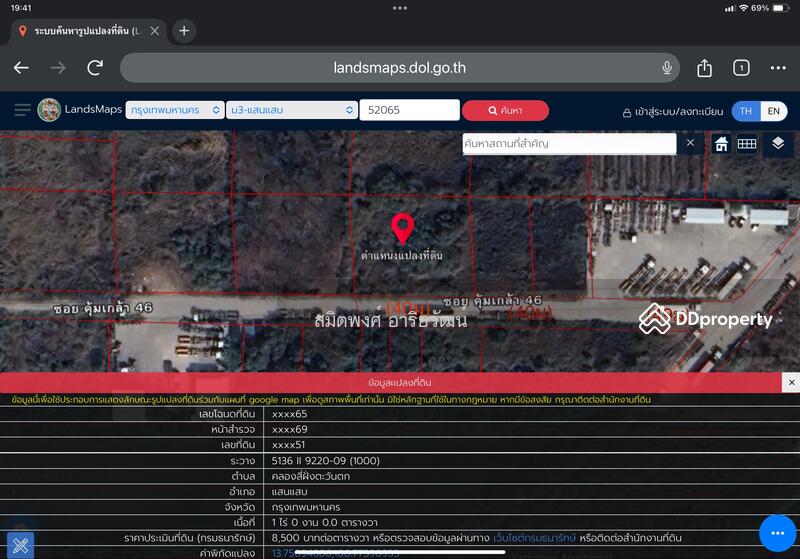Click the measurement tool icon at bottom left

point(20,545)
